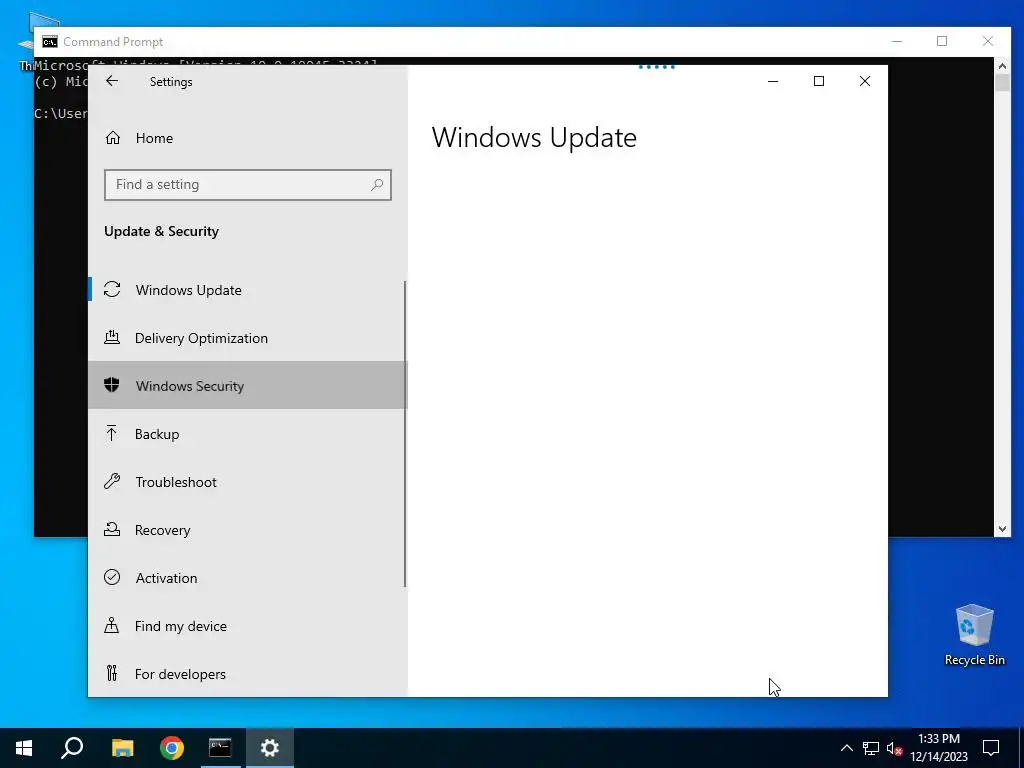1024x768 pixels.
Task: Click the Settings gear taskbar button
Action: [270, 748]
